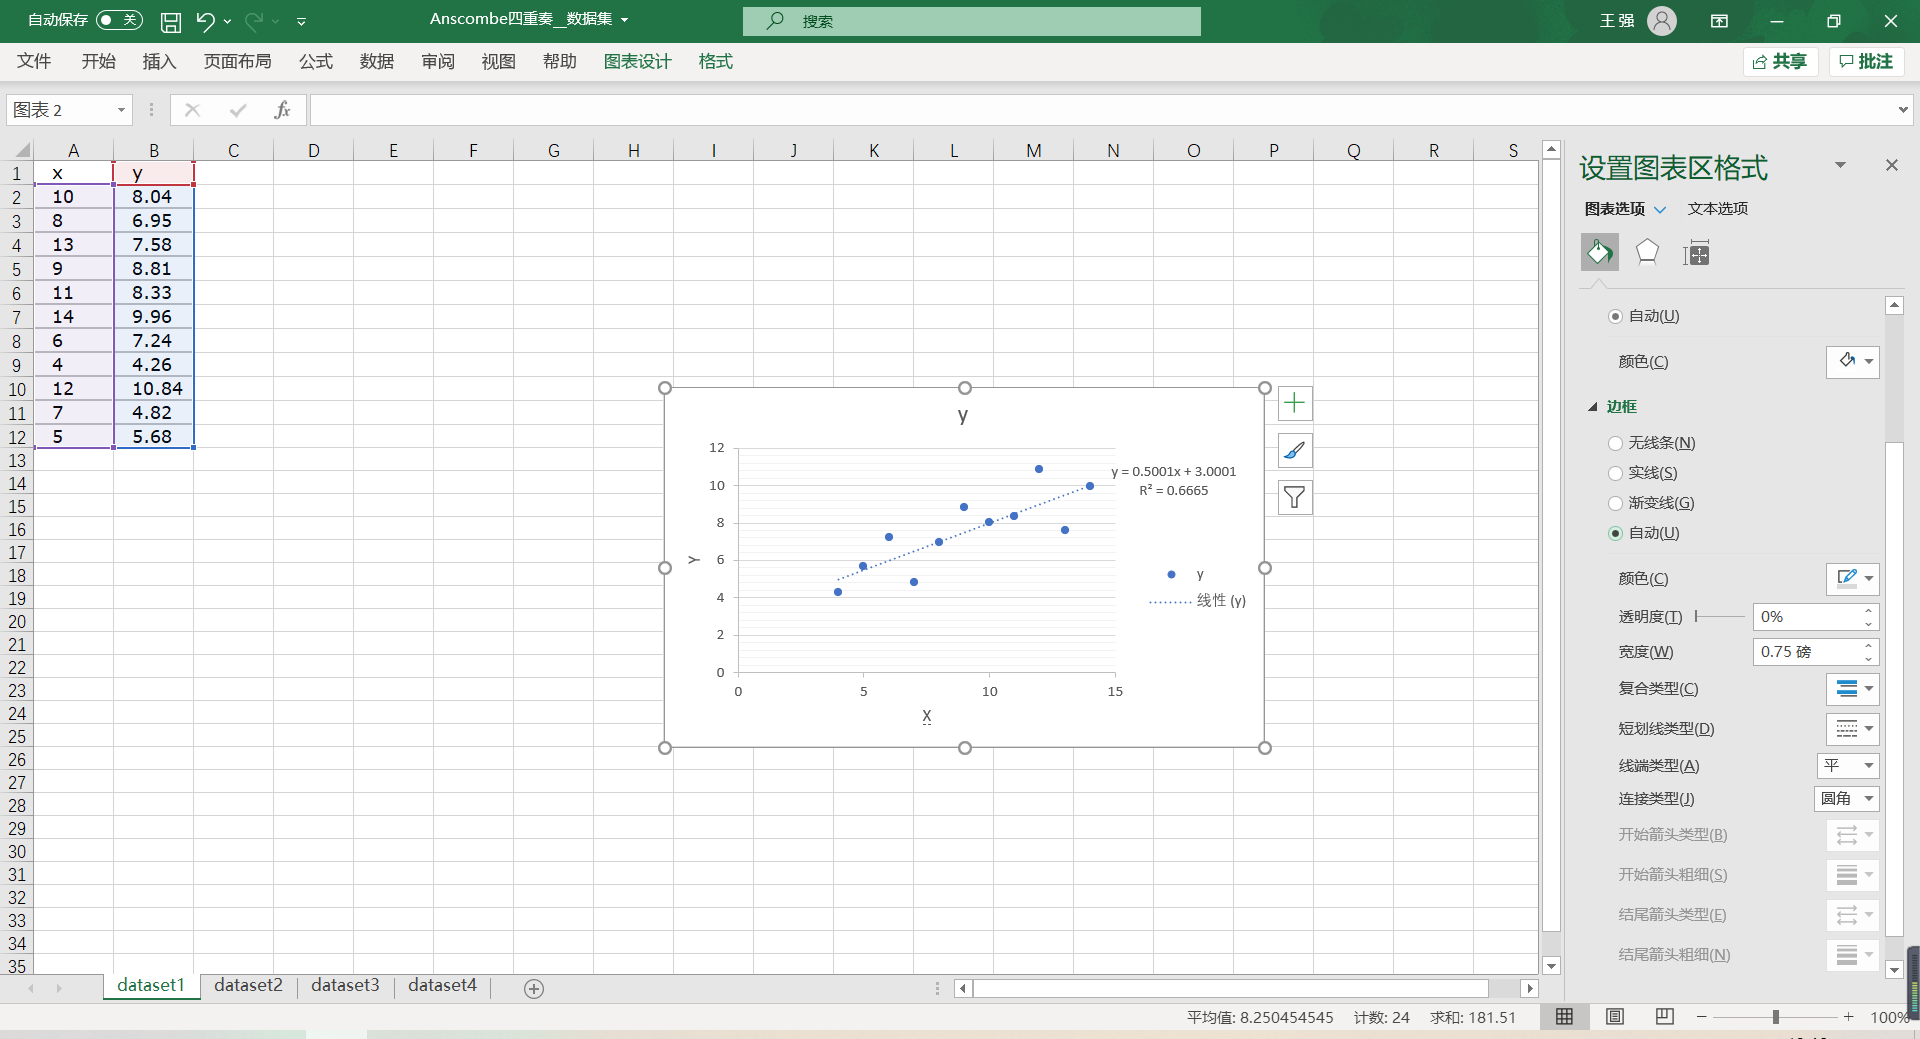Switch to the 开始 ribbon tab

coord(98,61)
